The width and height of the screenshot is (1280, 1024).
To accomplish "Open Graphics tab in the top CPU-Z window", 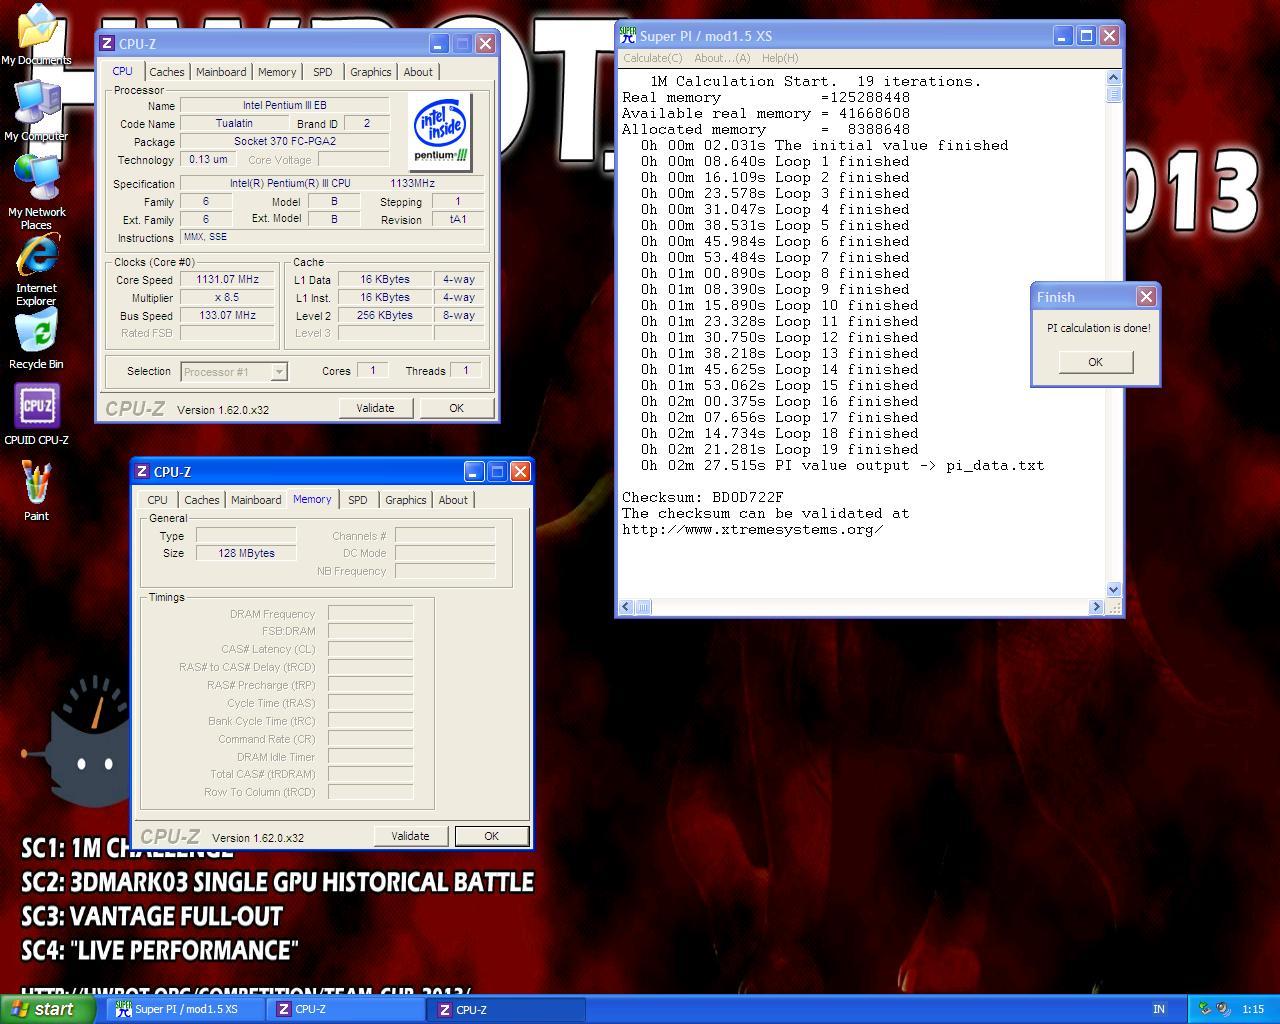I will [x=370, y=72].
